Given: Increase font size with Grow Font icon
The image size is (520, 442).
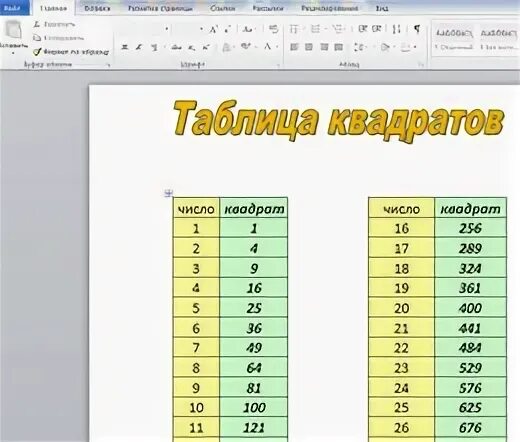Looking at the screenshot, I should click(213, 29).
